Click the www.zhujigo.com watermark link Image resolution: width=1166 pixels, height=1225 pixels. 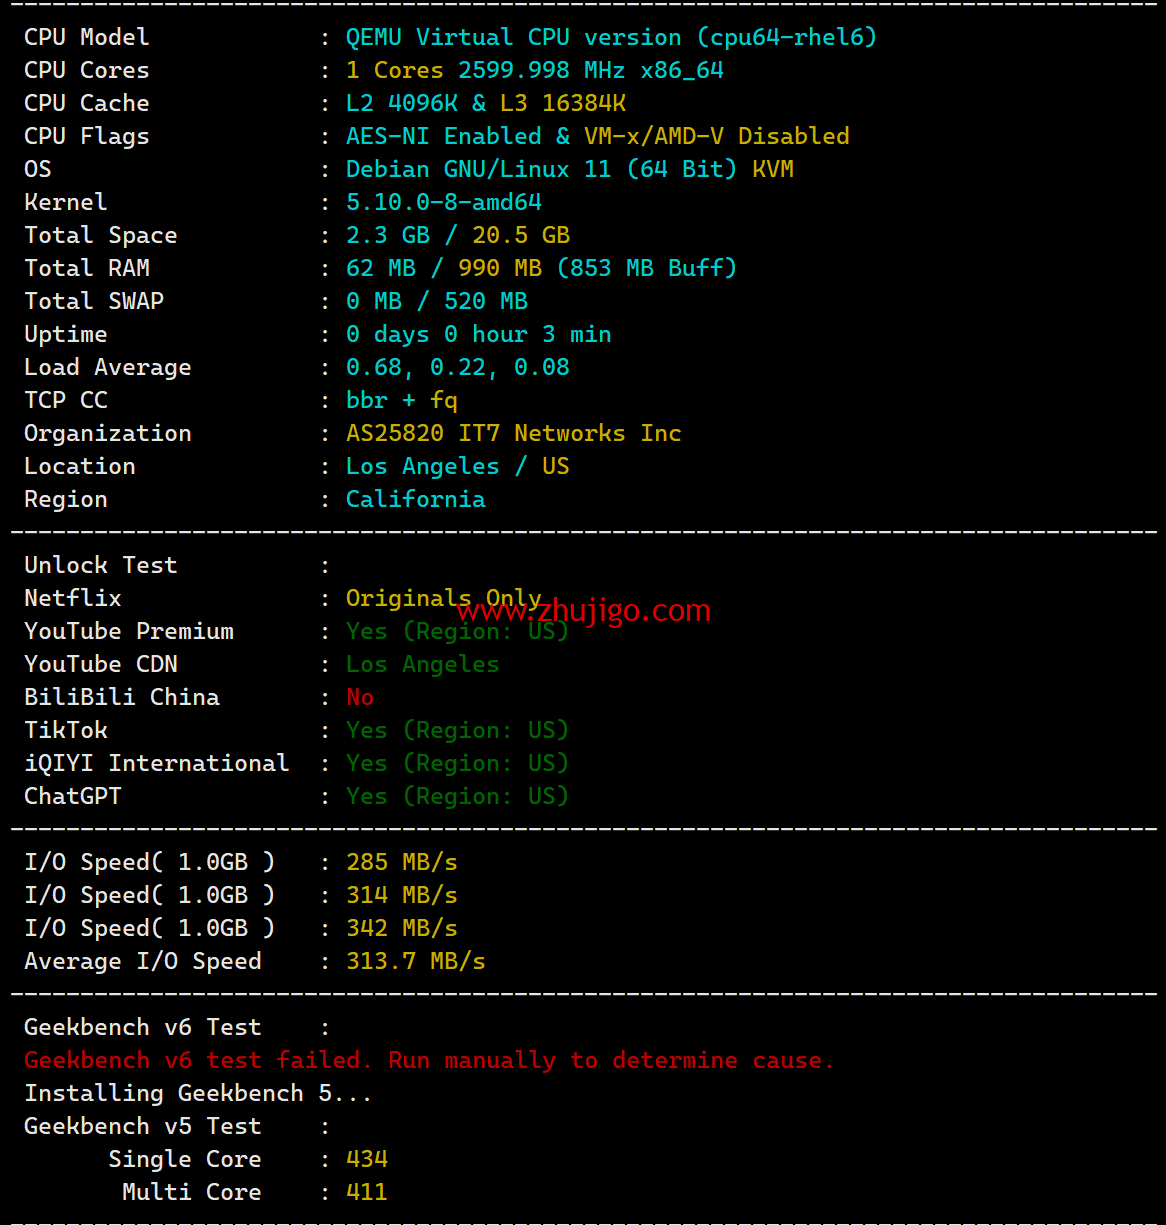pos(584,610)
